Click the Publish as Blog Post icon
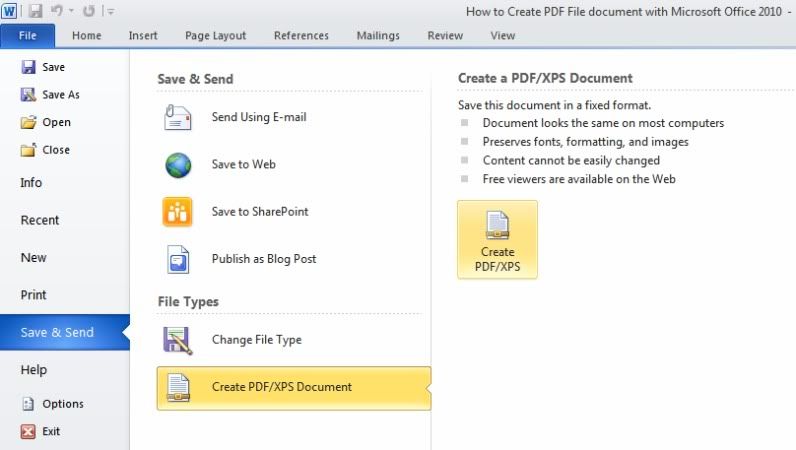 (178, 259)
